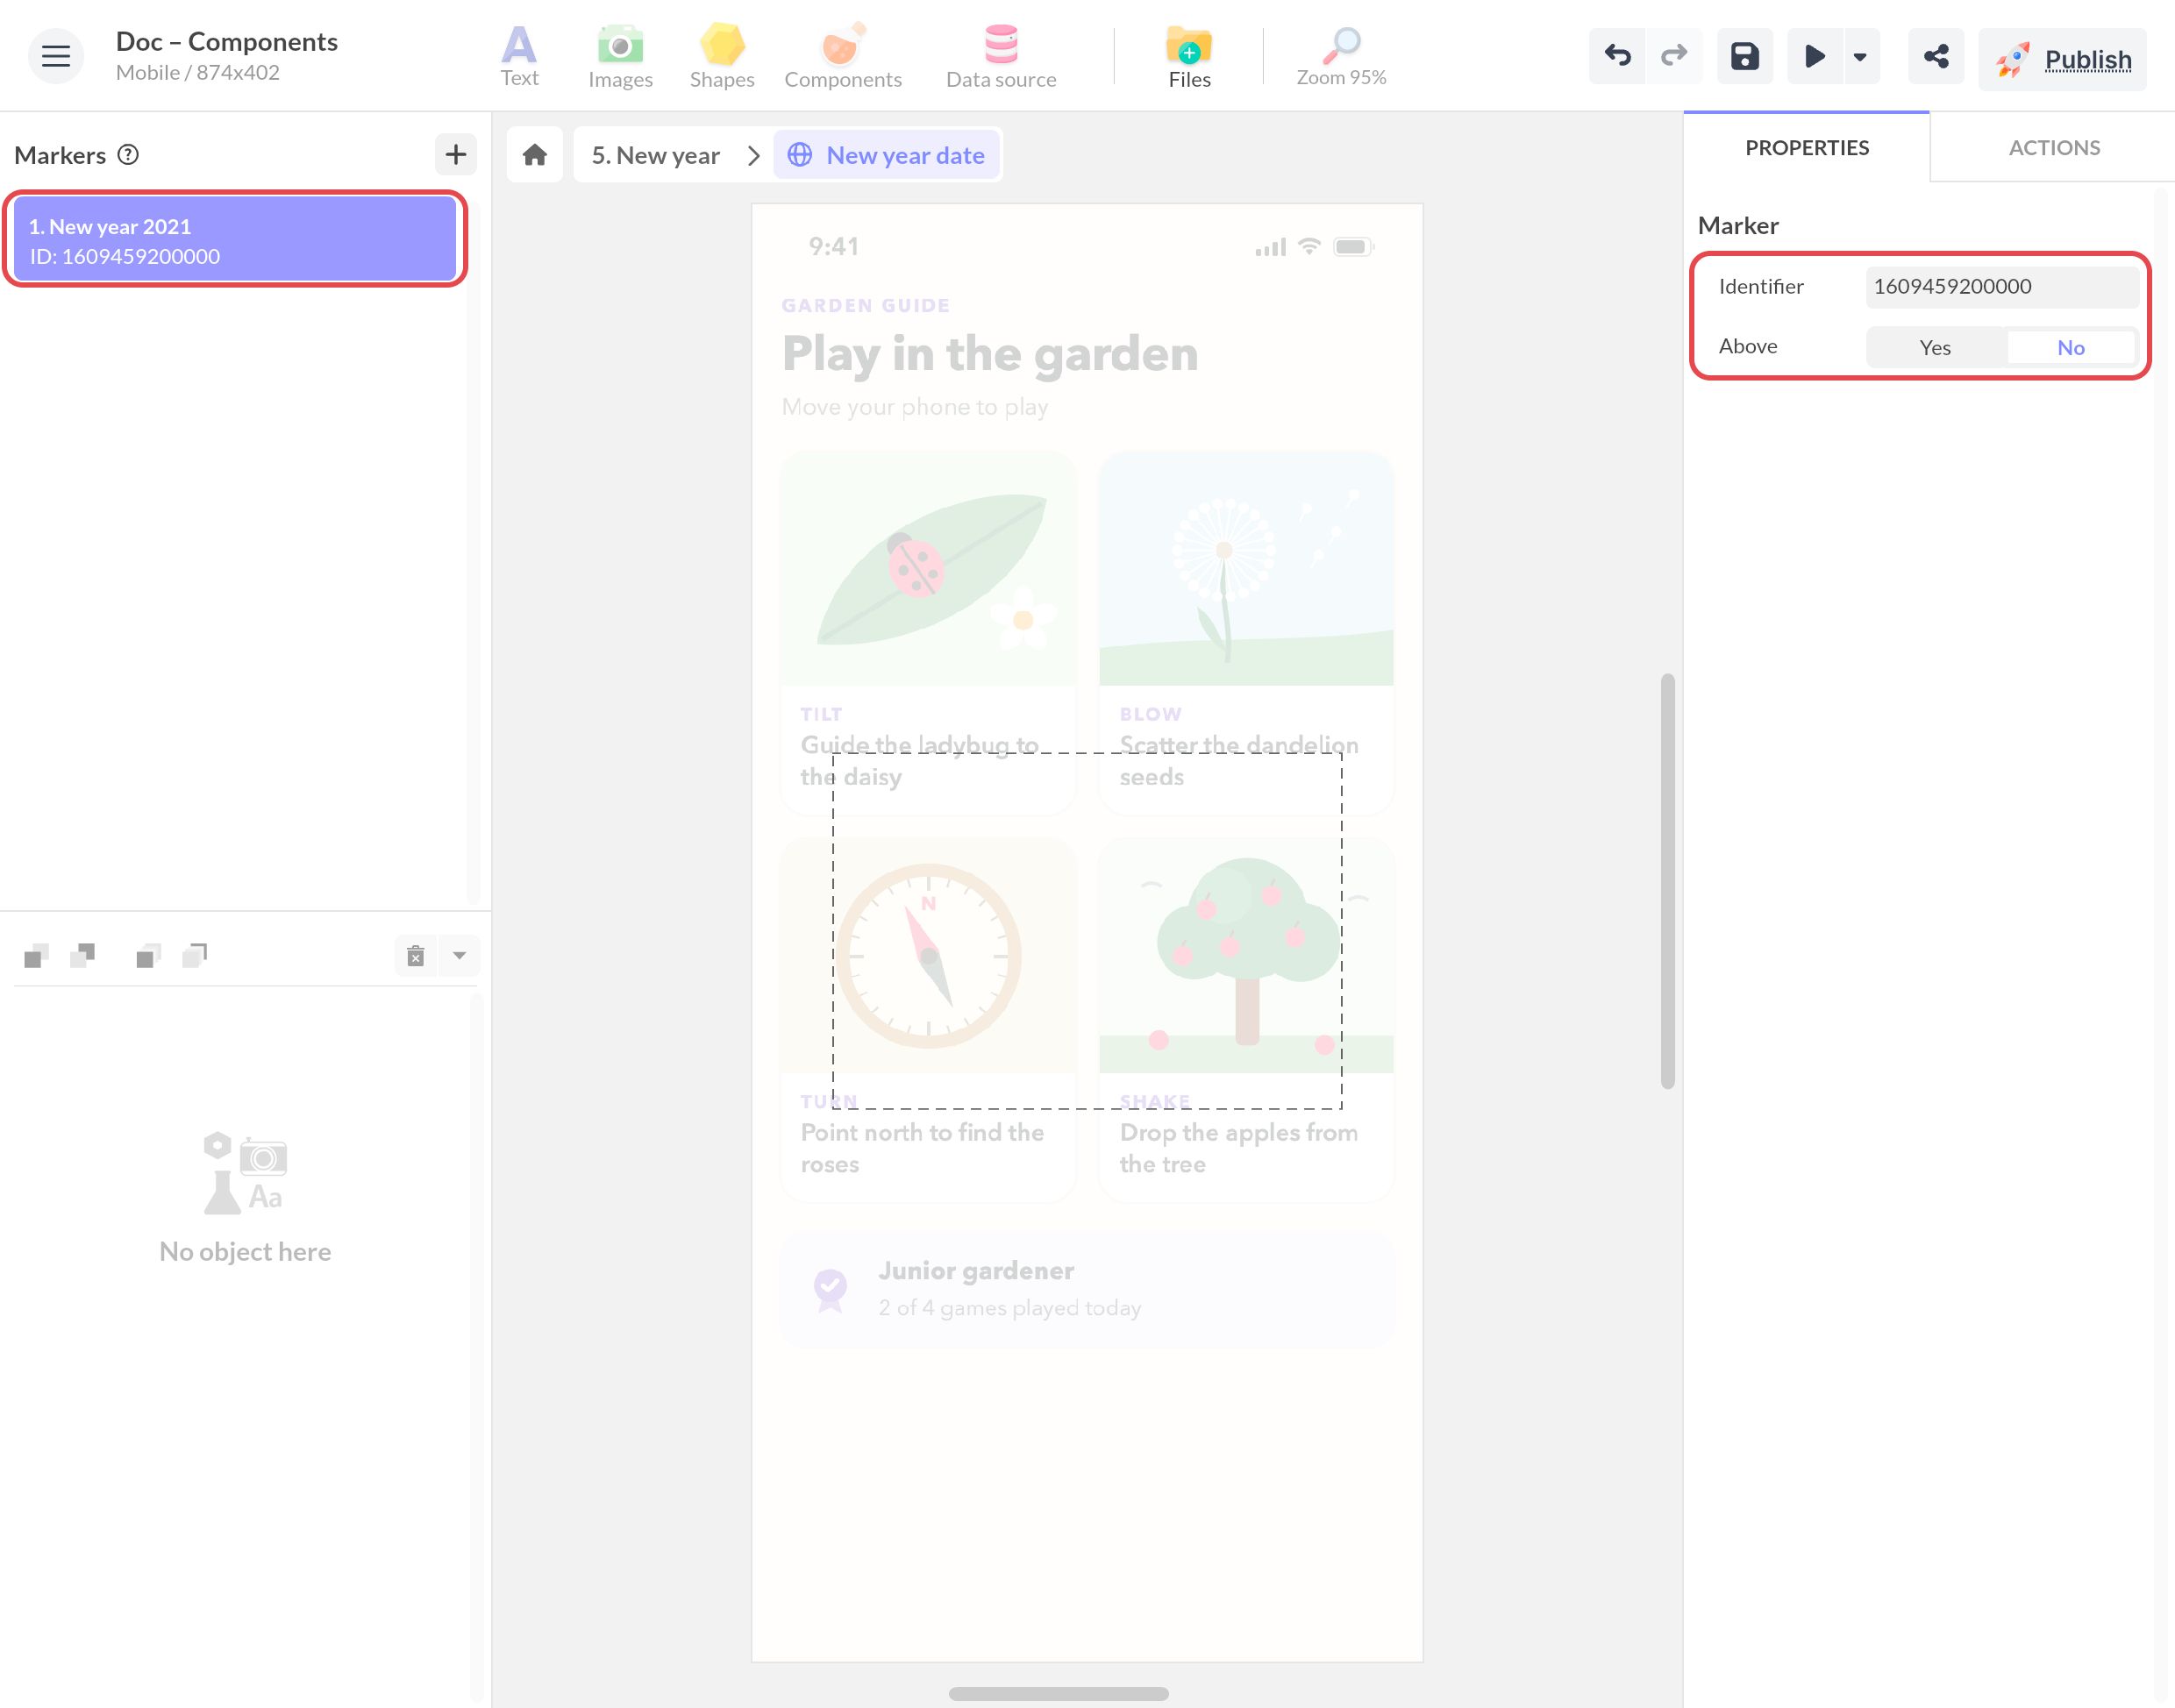The height and width of the screenshot is (1708, 2175).
Task: Open the Images library
Action: point(620,56)
